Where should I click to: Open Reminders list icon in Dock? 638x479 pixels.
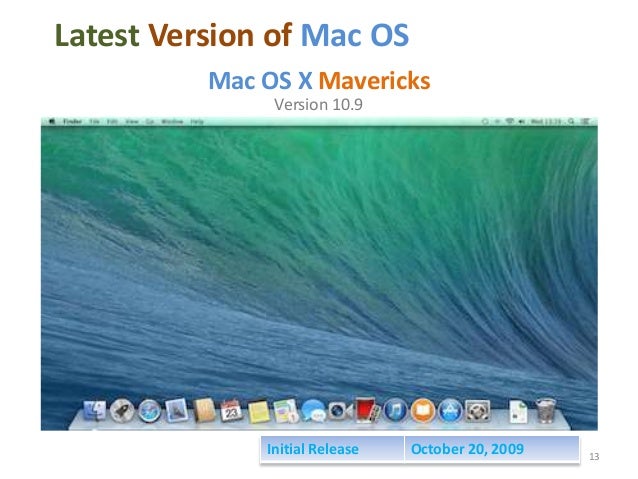pyautogui.click(x=286, y=411)
